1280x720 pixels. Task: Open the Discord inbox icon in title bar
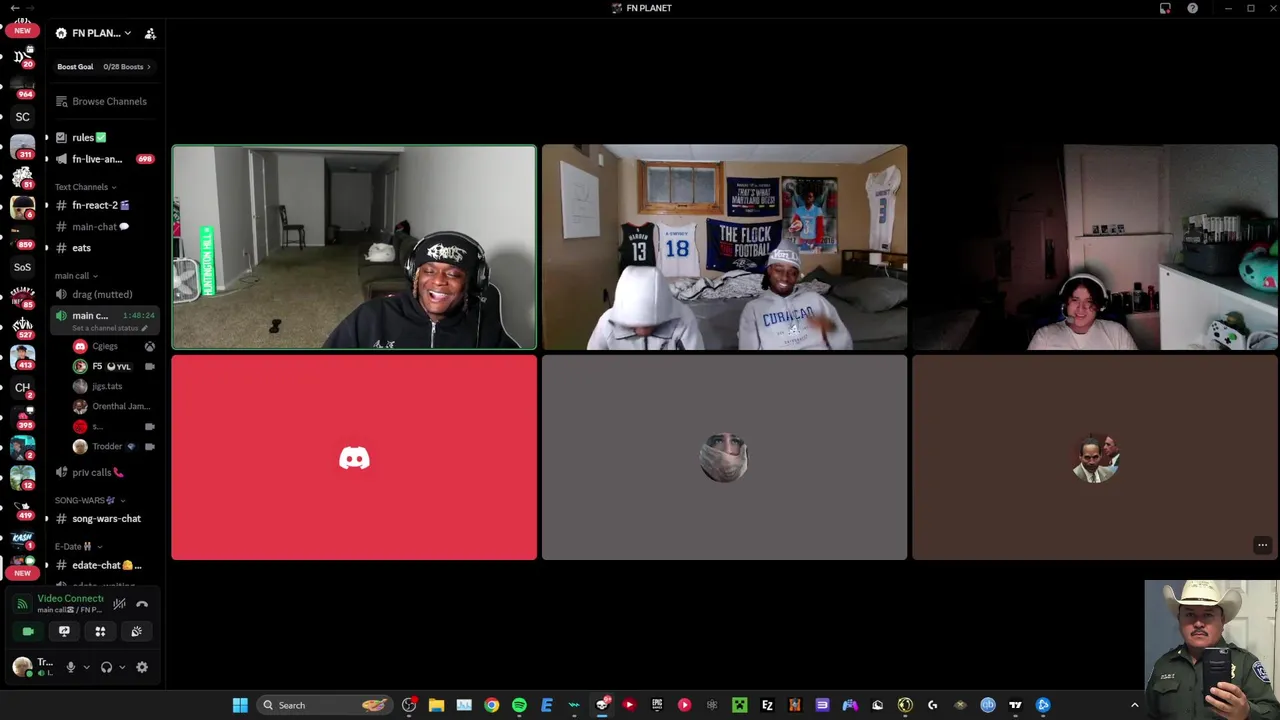[x=1165, y=8]
